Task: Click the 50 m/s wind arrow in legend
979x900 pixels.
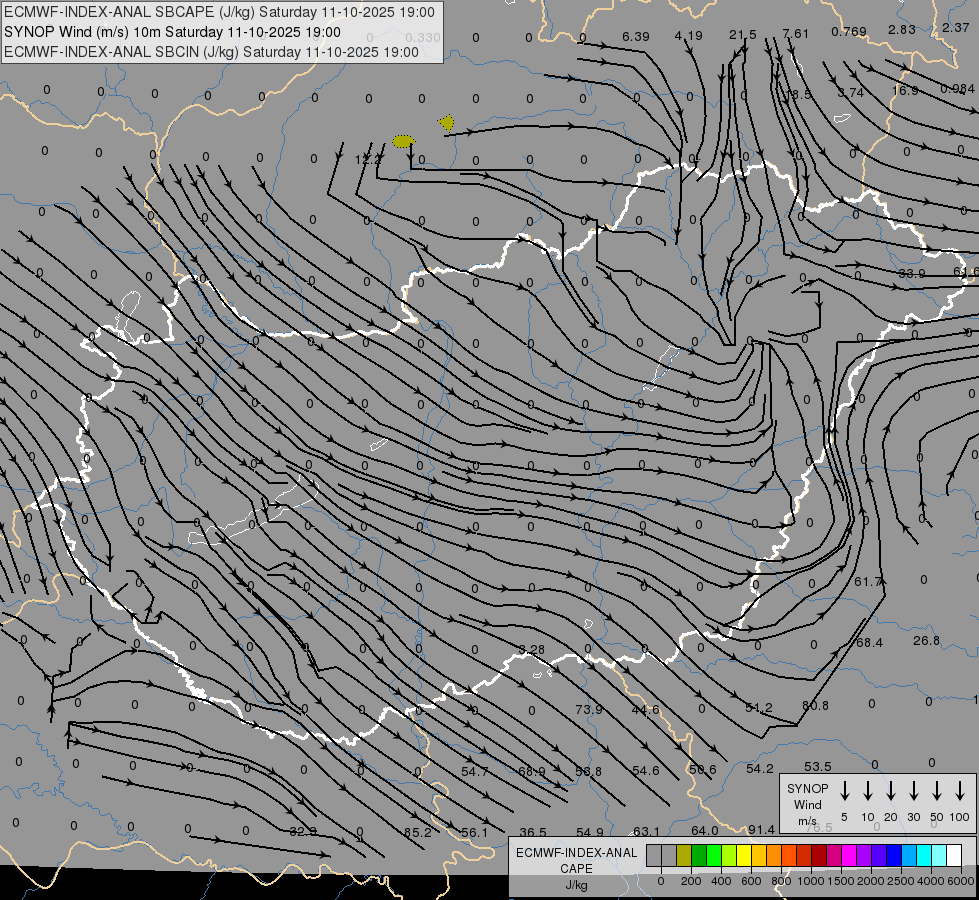Action: (x=937, y=790)
